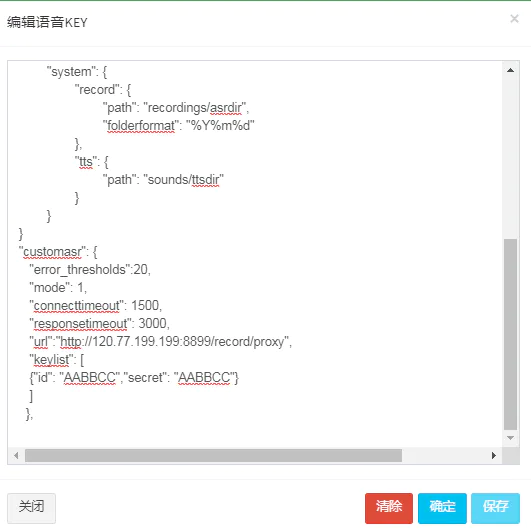The image size is (531, 529).
Task: Click the vertical scrollbar up arrow
Action: coord(510,70)
